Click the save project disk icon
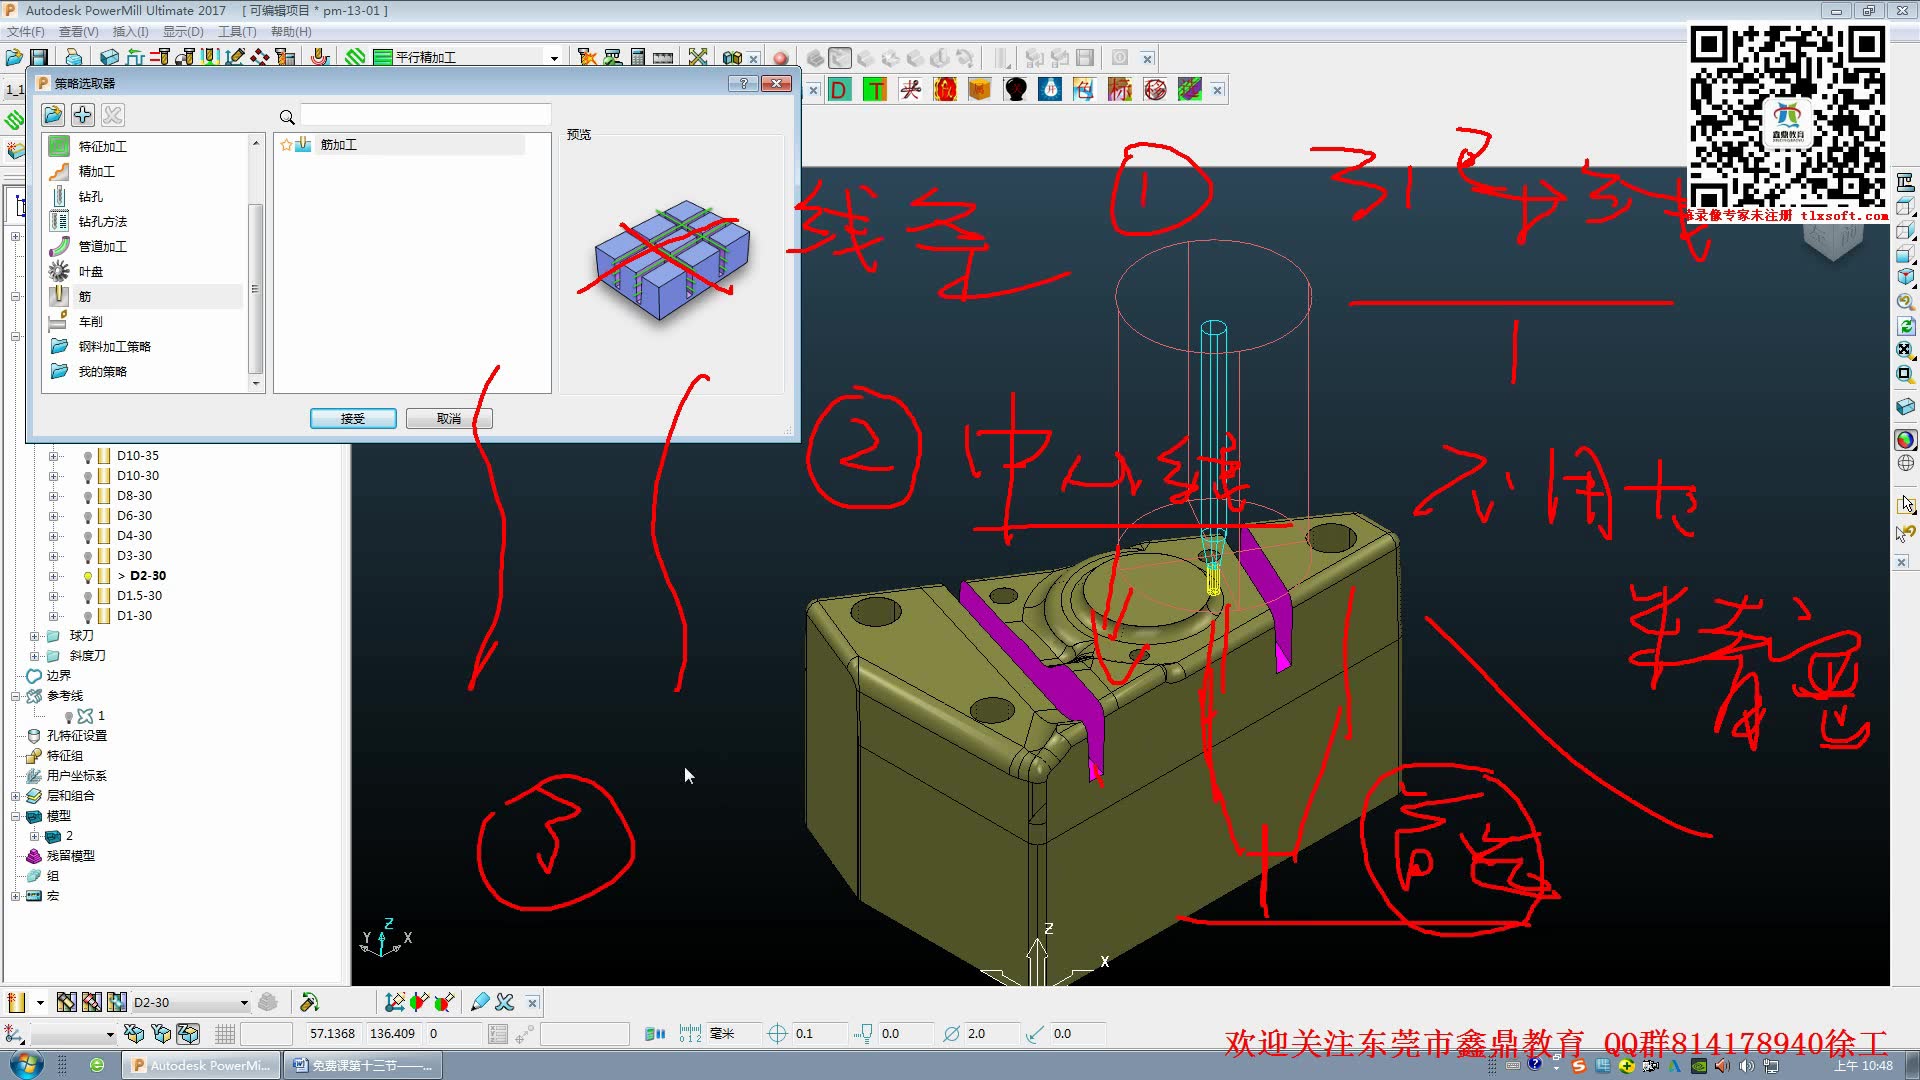Viewport: 1920px width, 1080px height. pos(39,57)
